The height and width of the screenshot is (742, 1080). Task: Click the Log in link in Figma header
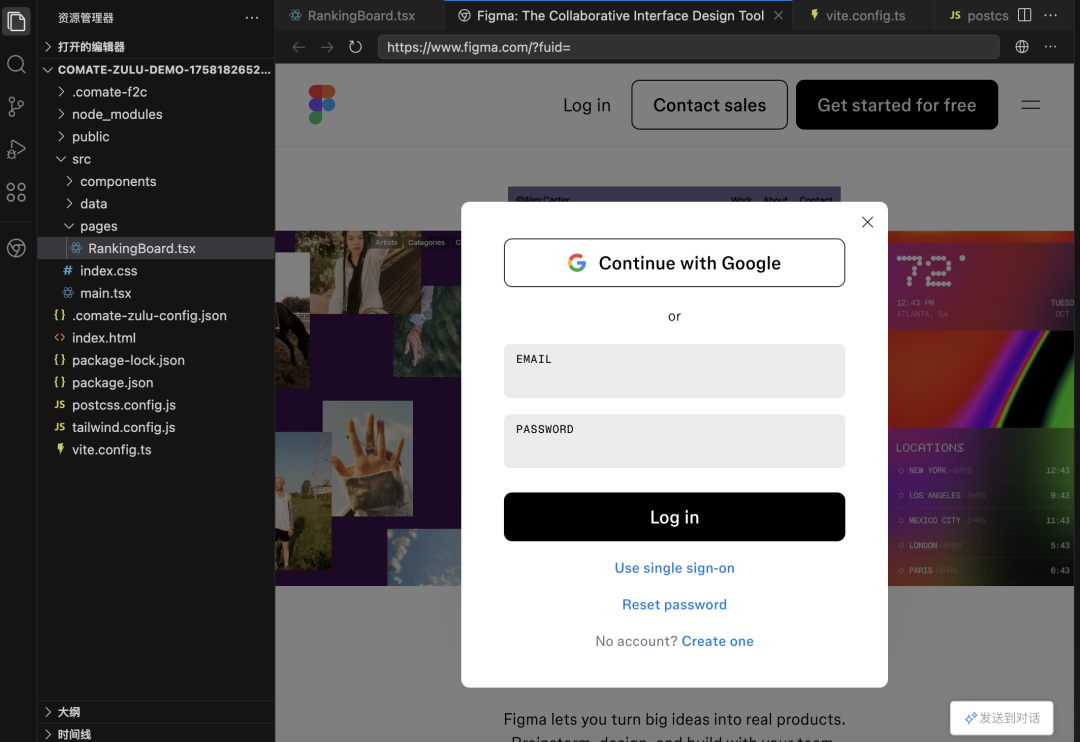(587, 105)
